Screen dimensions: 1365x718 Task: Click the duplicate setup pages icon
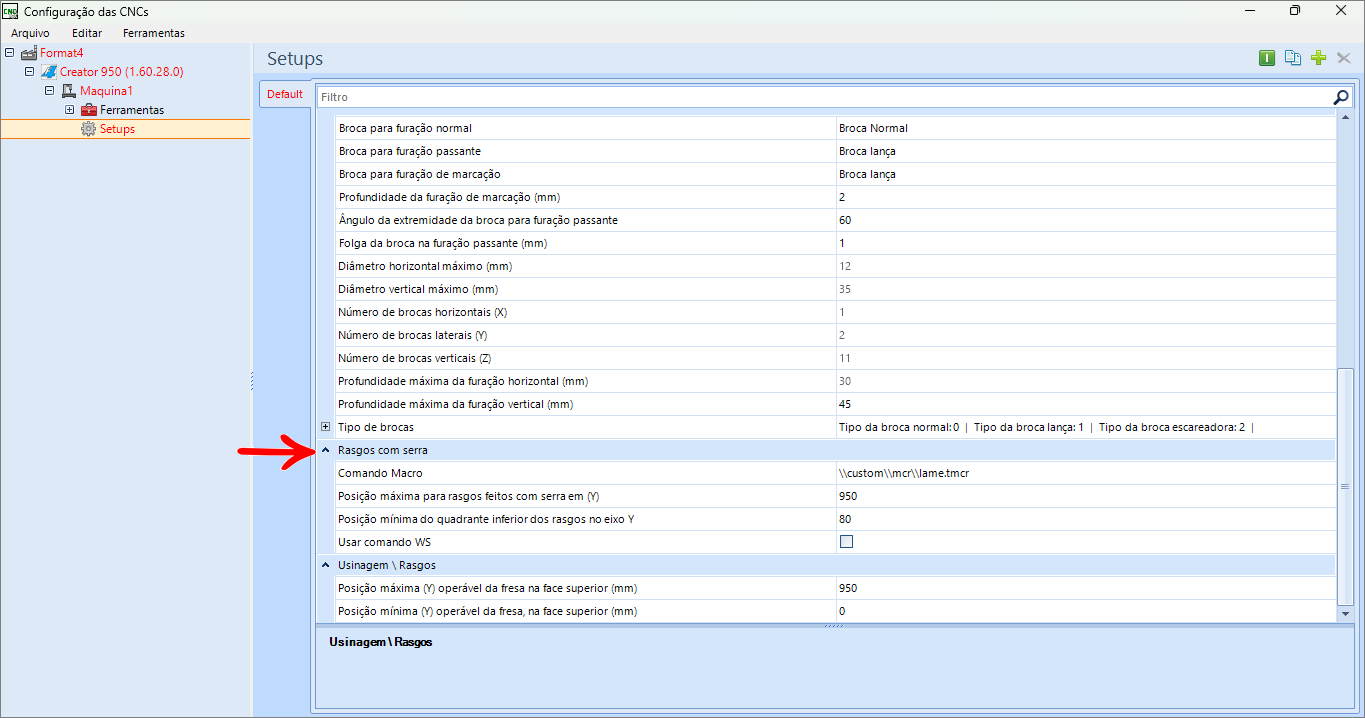pyautogui.click(x=1293, y=58)
